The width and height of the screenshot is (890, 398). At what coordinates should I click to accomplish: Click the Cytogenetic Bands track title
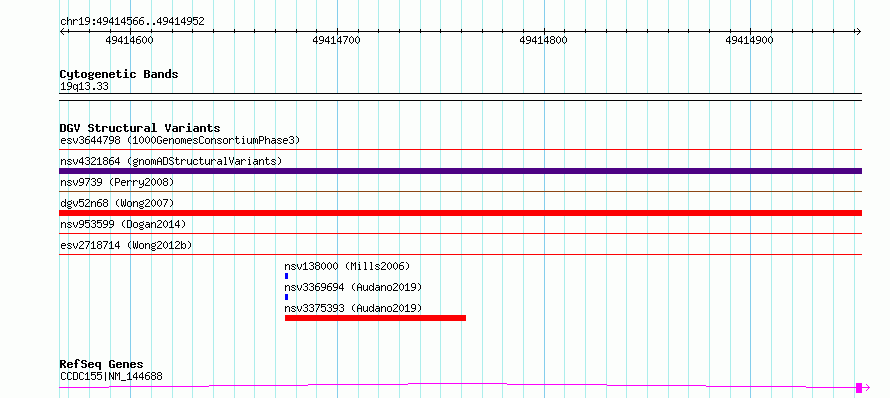pos(119,74)
